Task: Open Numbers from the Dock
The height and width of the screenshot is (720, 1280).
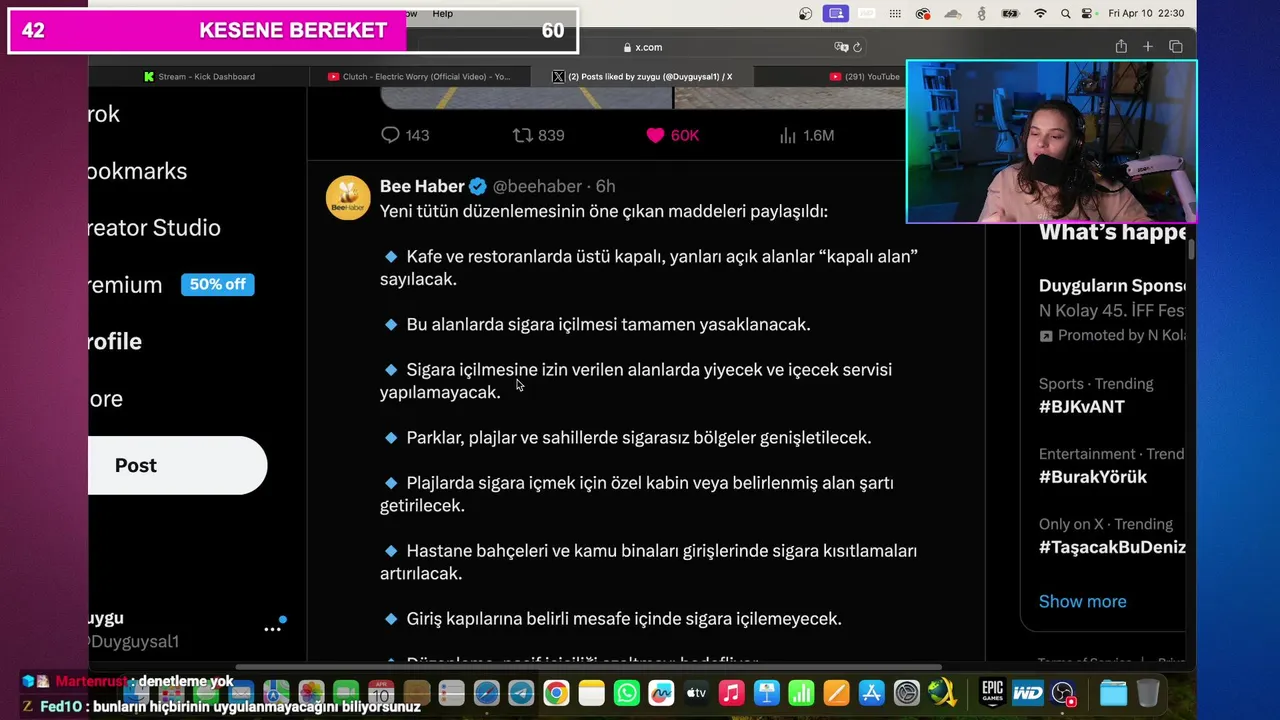Action: click(x=801, y=693)
